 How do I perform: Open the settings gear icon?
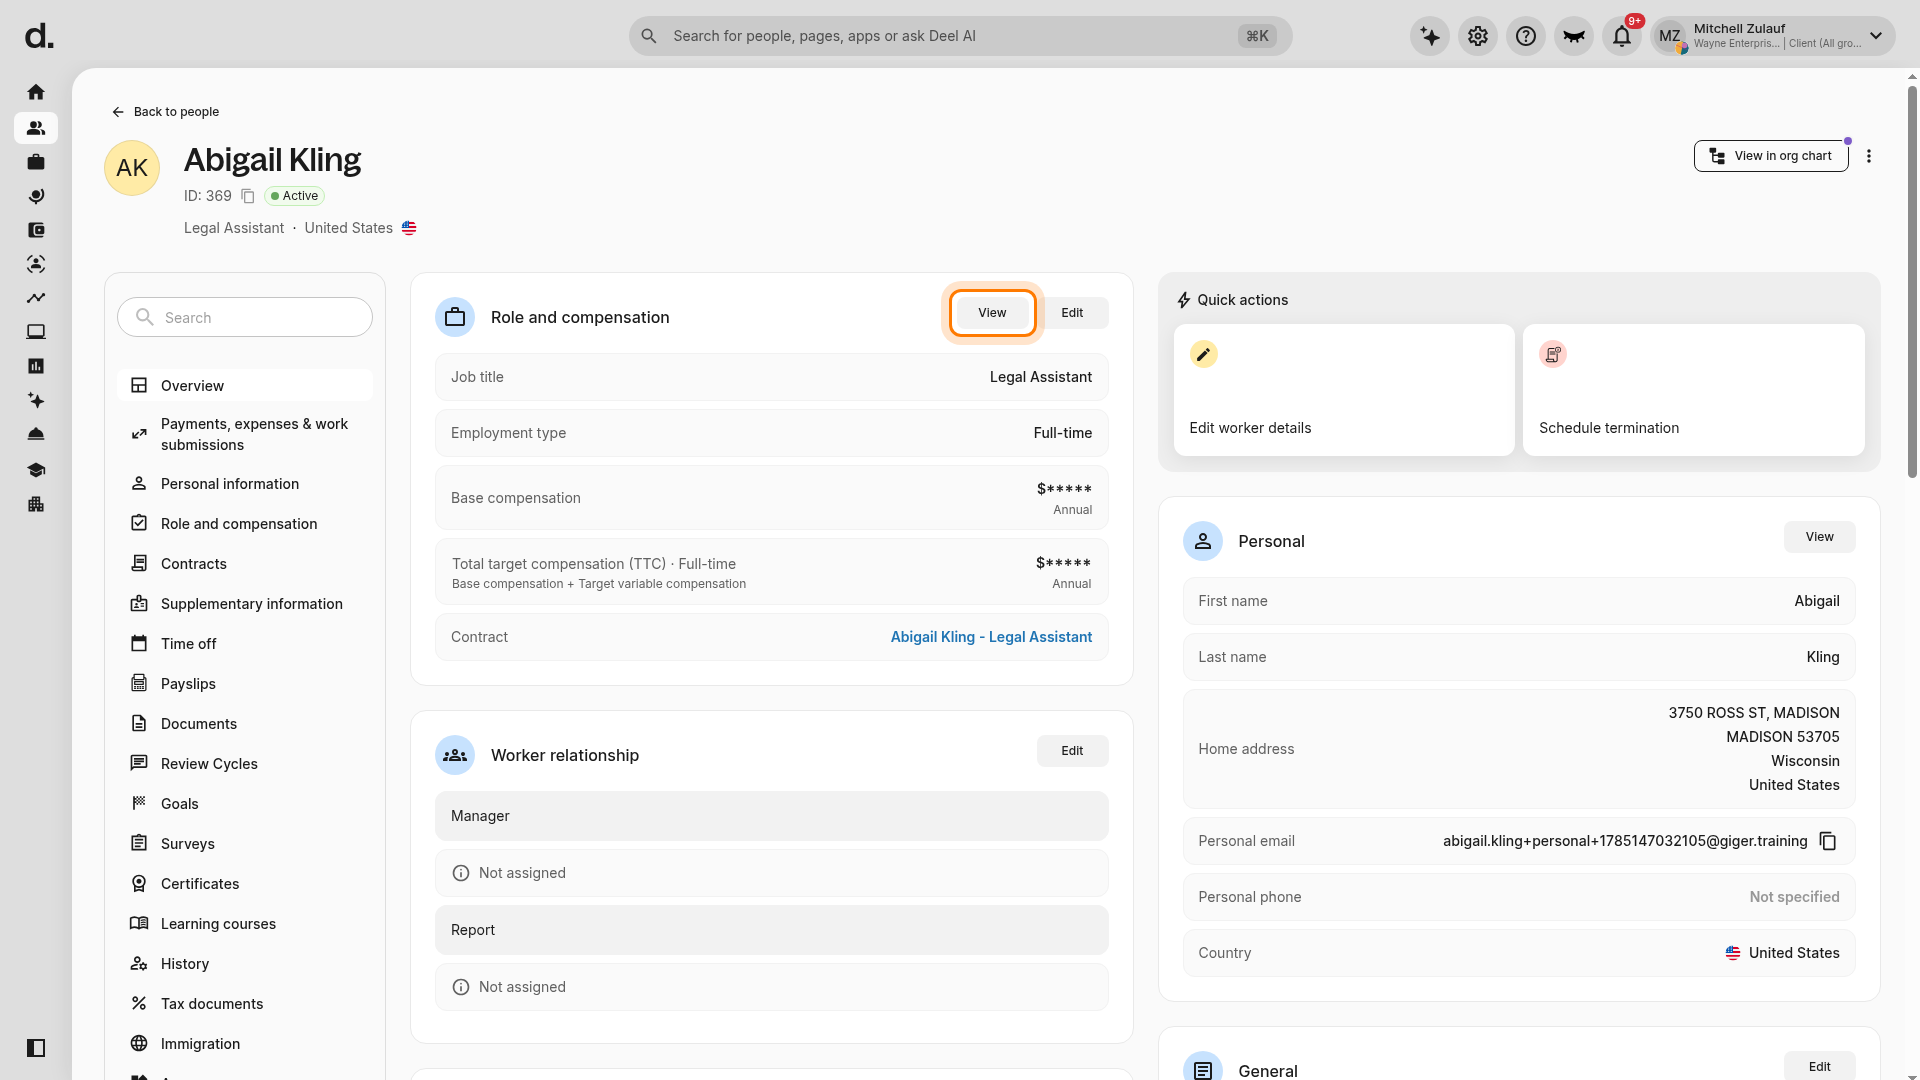coord(1478,37)
